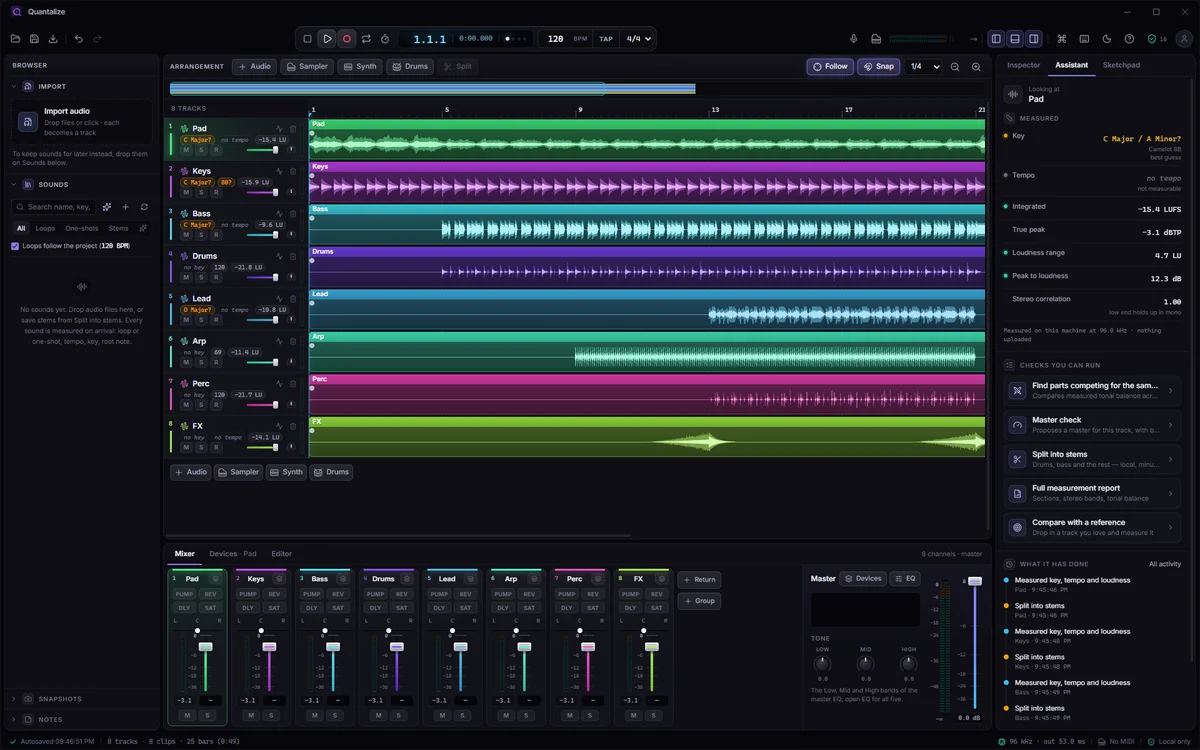Solo the Bass track in arrangement

(201, 235)
